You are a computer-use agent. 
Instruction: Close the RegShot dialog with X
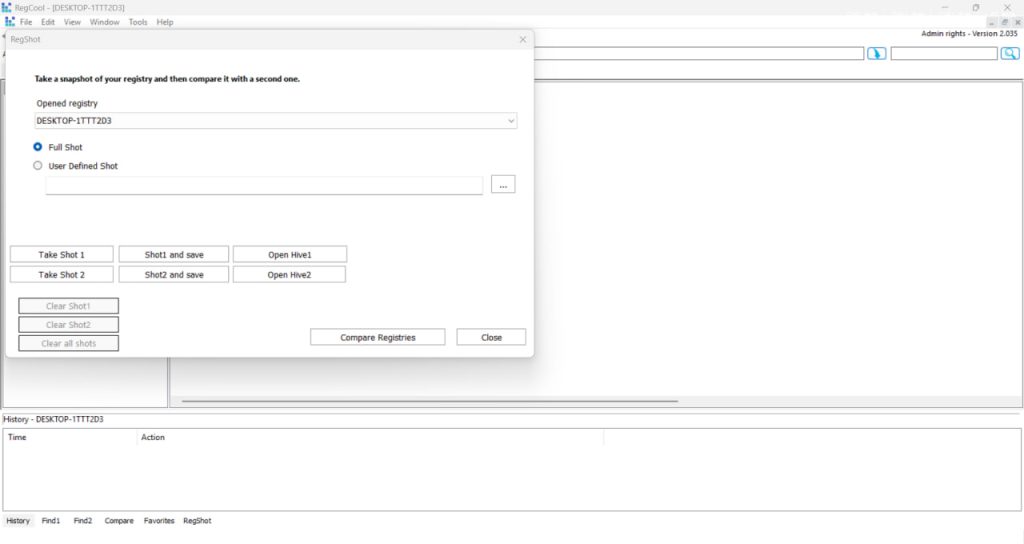[522, 39]
